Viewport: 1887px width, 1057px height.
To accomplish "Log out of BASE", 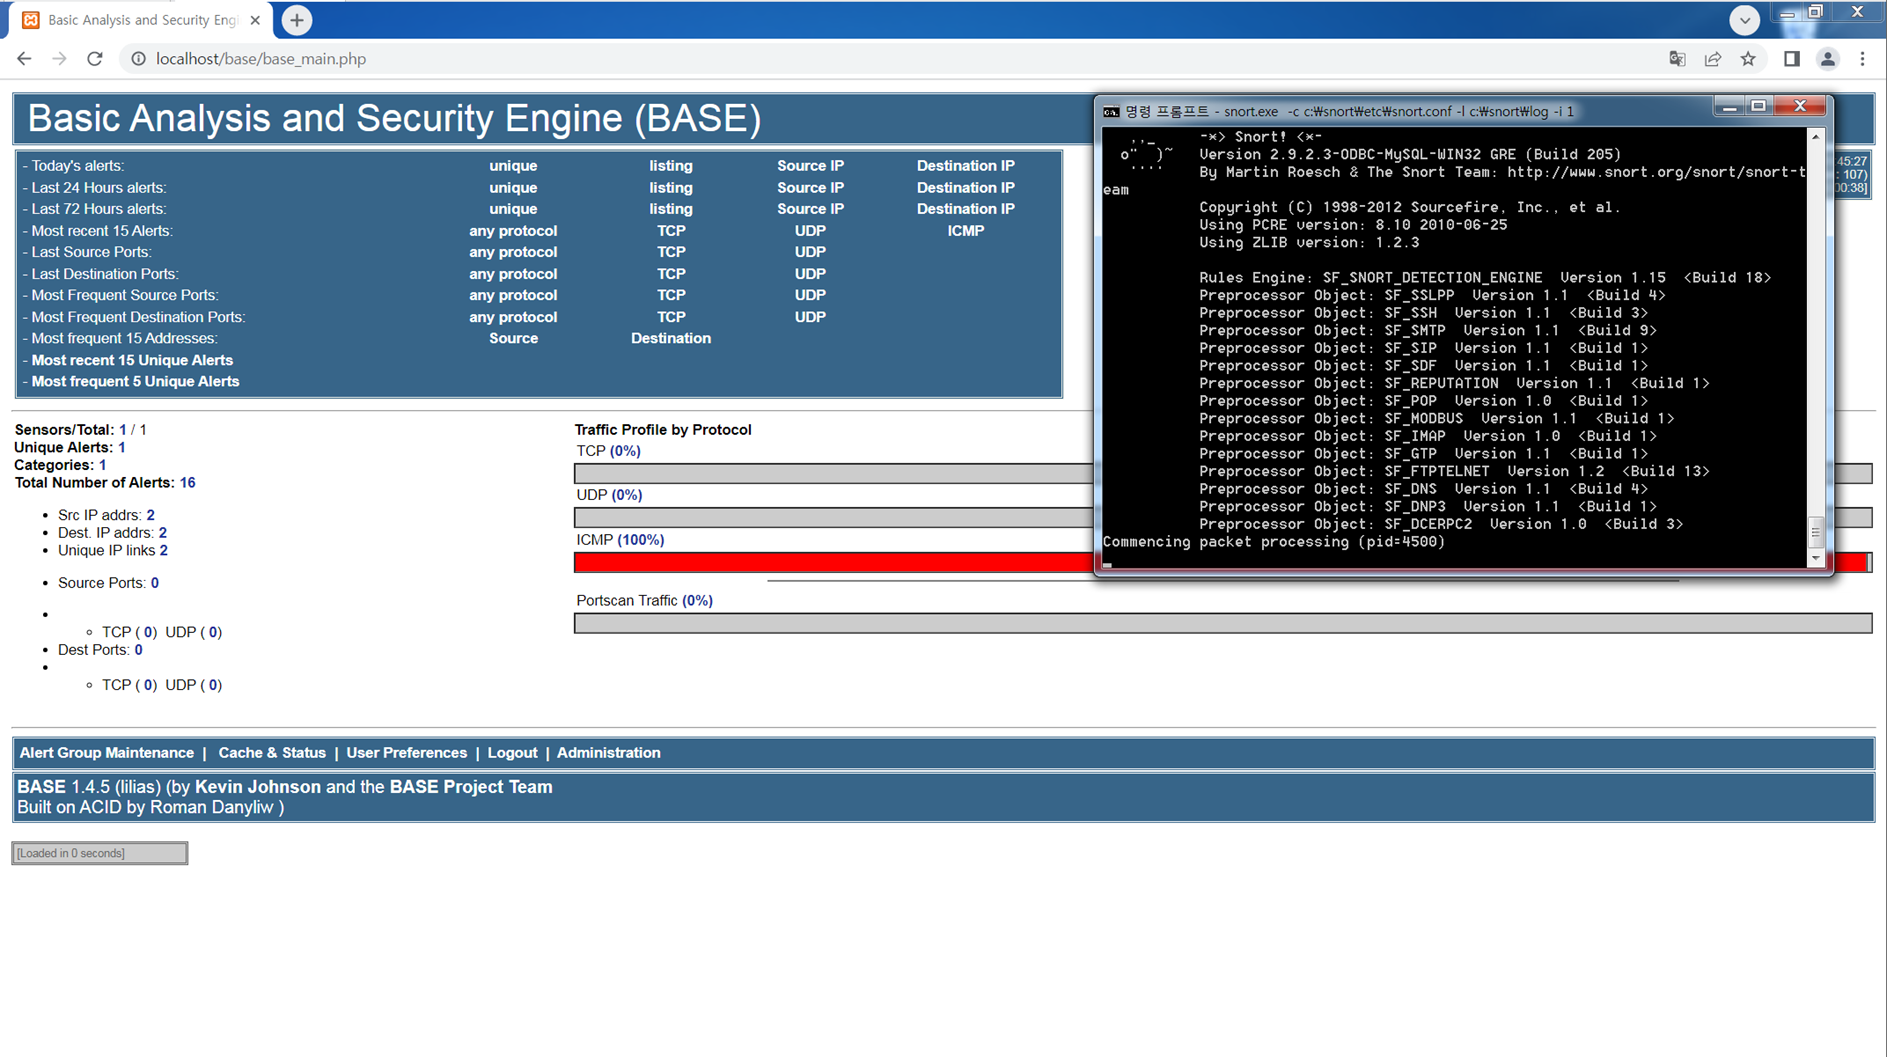I will tap(512, 753).
